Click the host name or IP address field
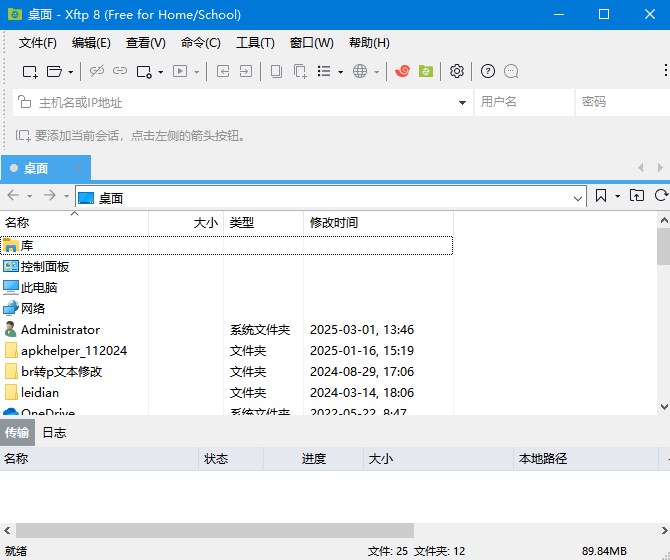670x560 pixels. click(x=243, y=103)
